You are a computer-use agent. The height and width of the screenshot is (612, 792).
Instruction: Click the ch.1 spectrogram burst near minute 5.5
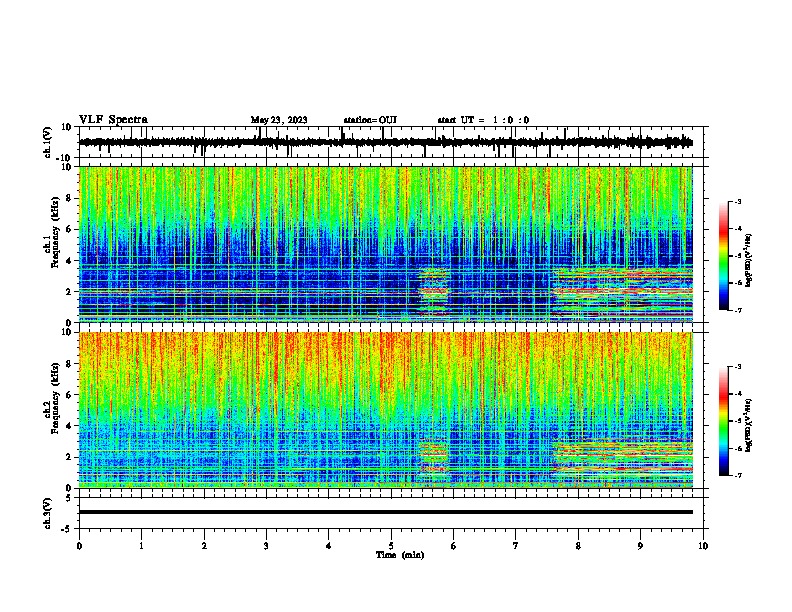tap(433, 292)
